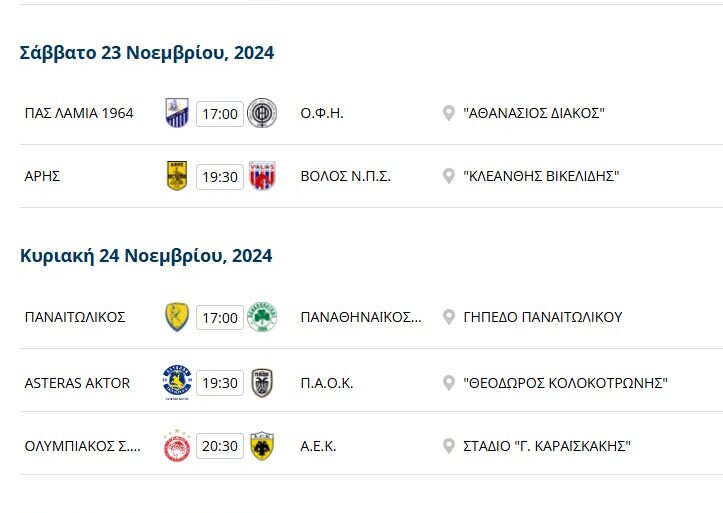Select the ΚΛΕΑΝΘΗΣ ΒΙΚΕΛΙΔΗΣ stadium name
The width and height of the screenshot is (723, 513).
pos(542,177)
